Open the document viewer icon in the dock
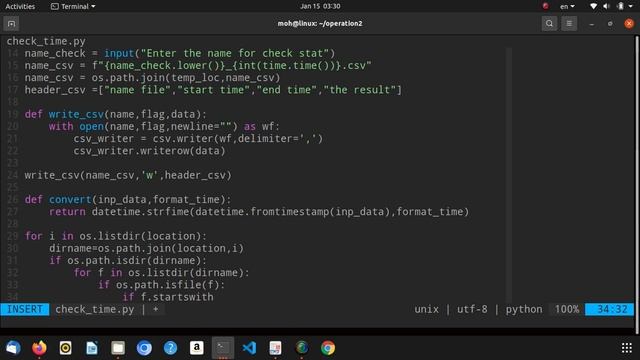Screen dimensions: 640x360 pyautogui.click(x=275, y=348)
